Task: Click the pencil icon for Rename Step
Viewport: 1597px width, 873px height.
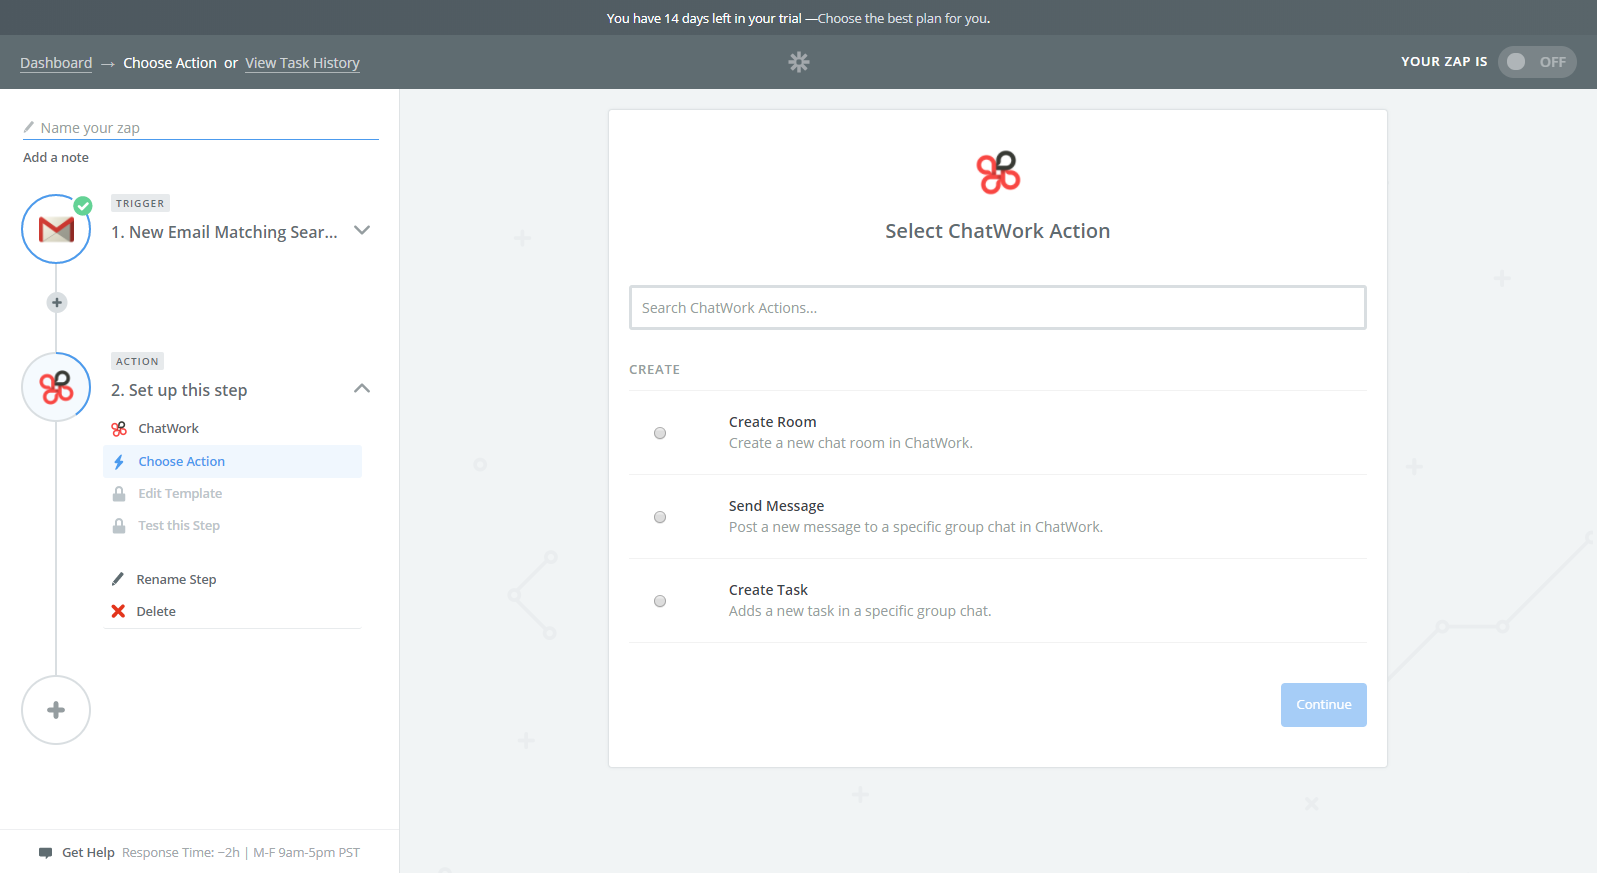Action: (x=118, y=579)
